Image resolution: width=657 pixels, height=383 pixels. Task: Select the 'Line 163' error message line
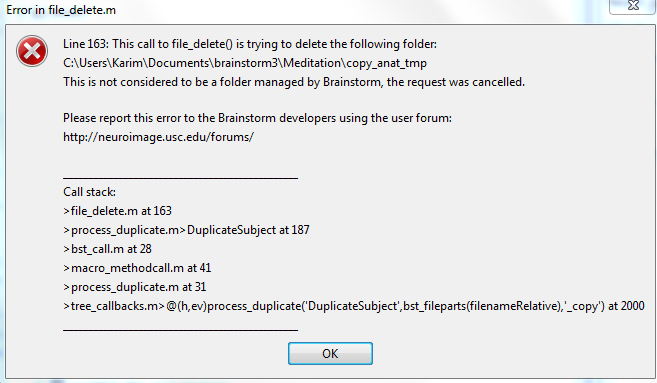click(250, 44)
